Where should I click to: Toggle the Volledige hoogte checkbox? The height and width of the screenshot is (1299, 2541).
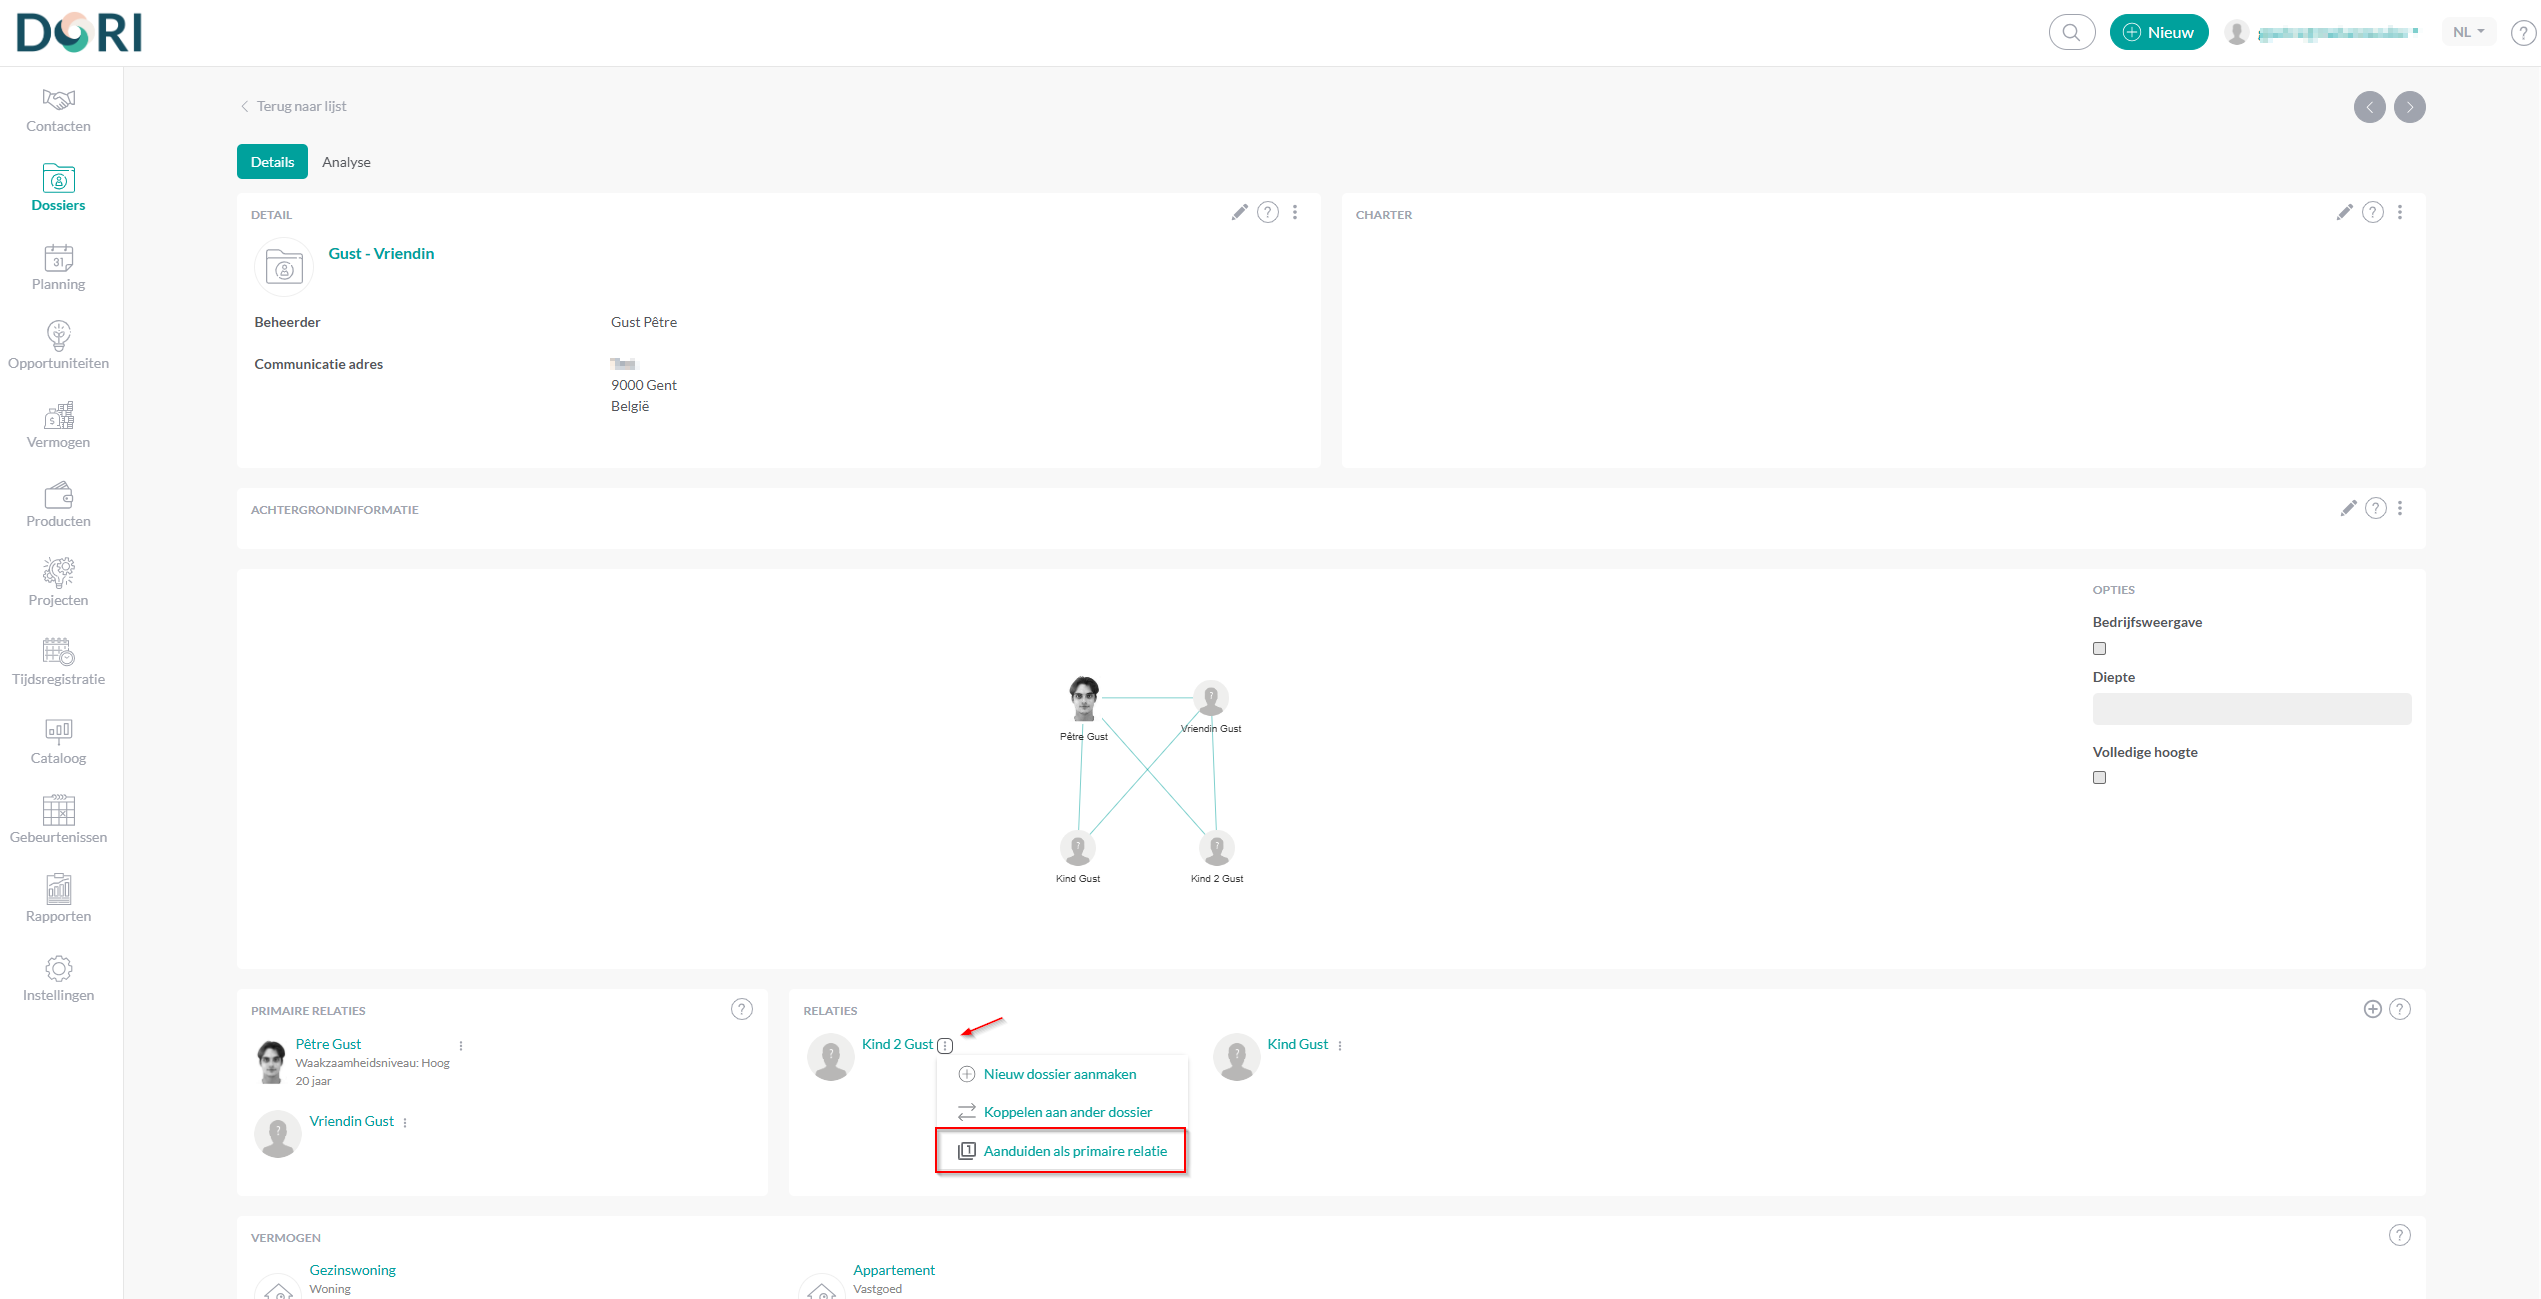click(2099, 777)
